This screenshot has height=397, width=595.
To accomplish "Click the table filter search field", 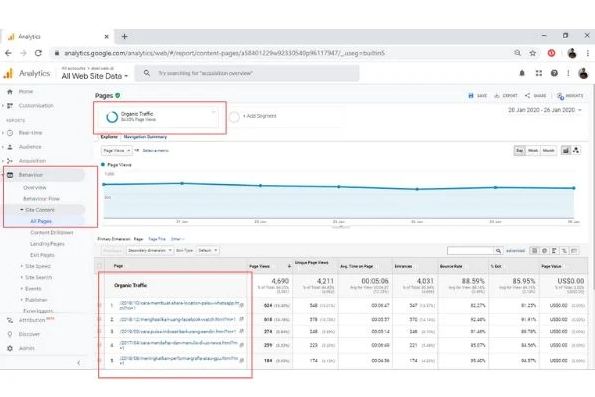I will [471, 251].
